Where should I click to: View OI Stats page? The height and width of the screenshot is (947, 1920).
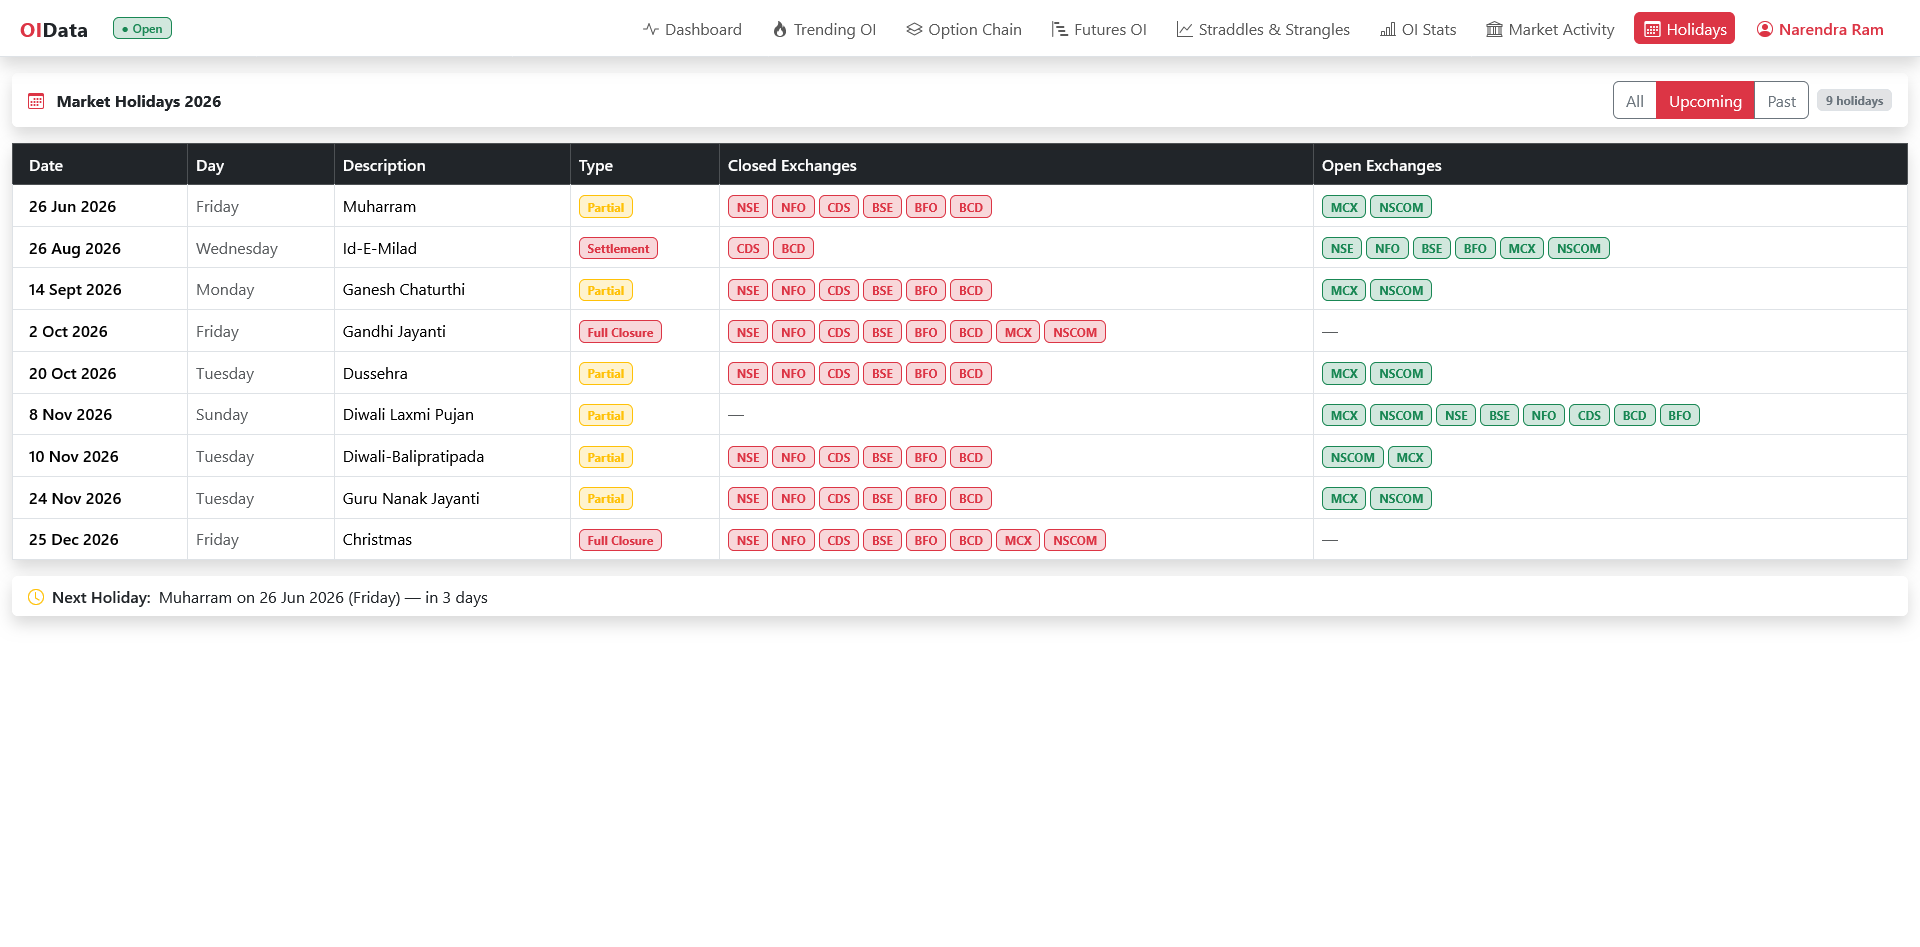1418,29
